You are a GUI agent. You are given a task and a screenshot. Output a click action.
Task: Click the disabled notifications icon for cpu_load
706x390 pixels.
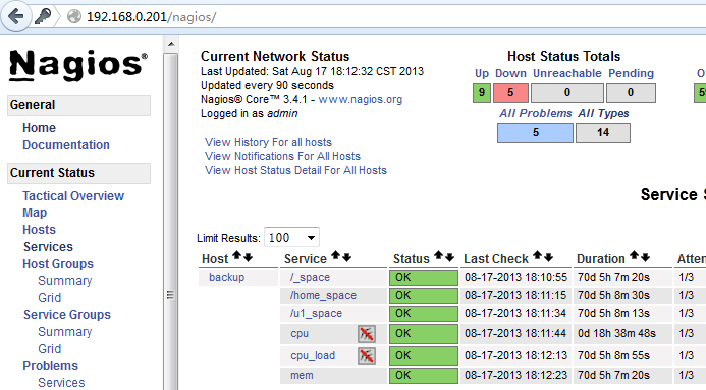pos(367,356)
